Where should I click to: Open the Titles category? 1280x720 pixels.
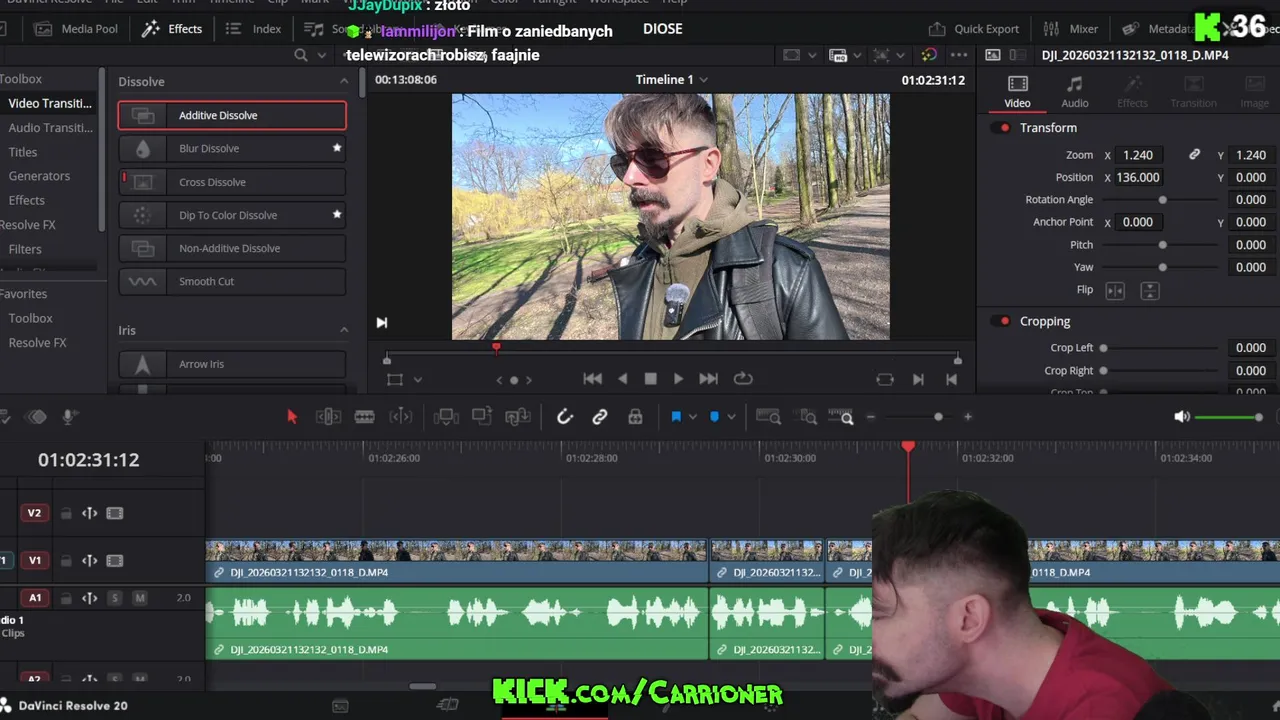pos(23,152)
